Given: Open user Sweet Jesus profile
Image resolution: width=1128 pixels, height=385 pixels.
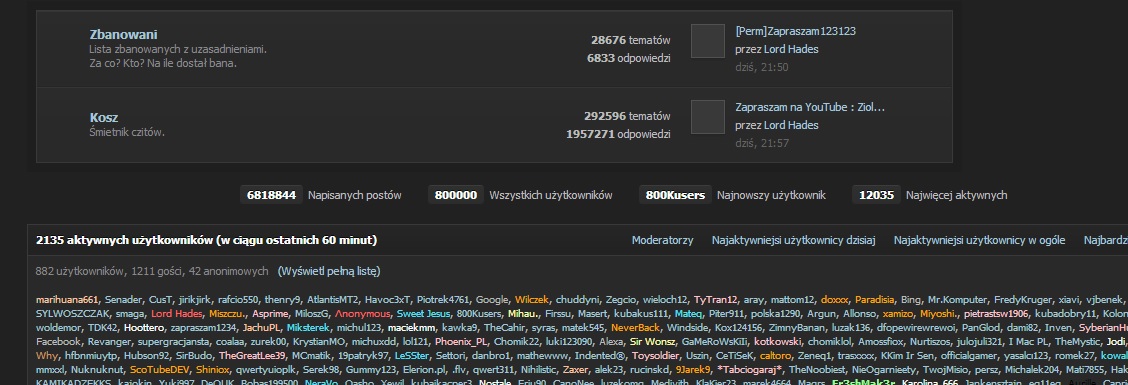Looking at the screenshot, I should [423, 314].
